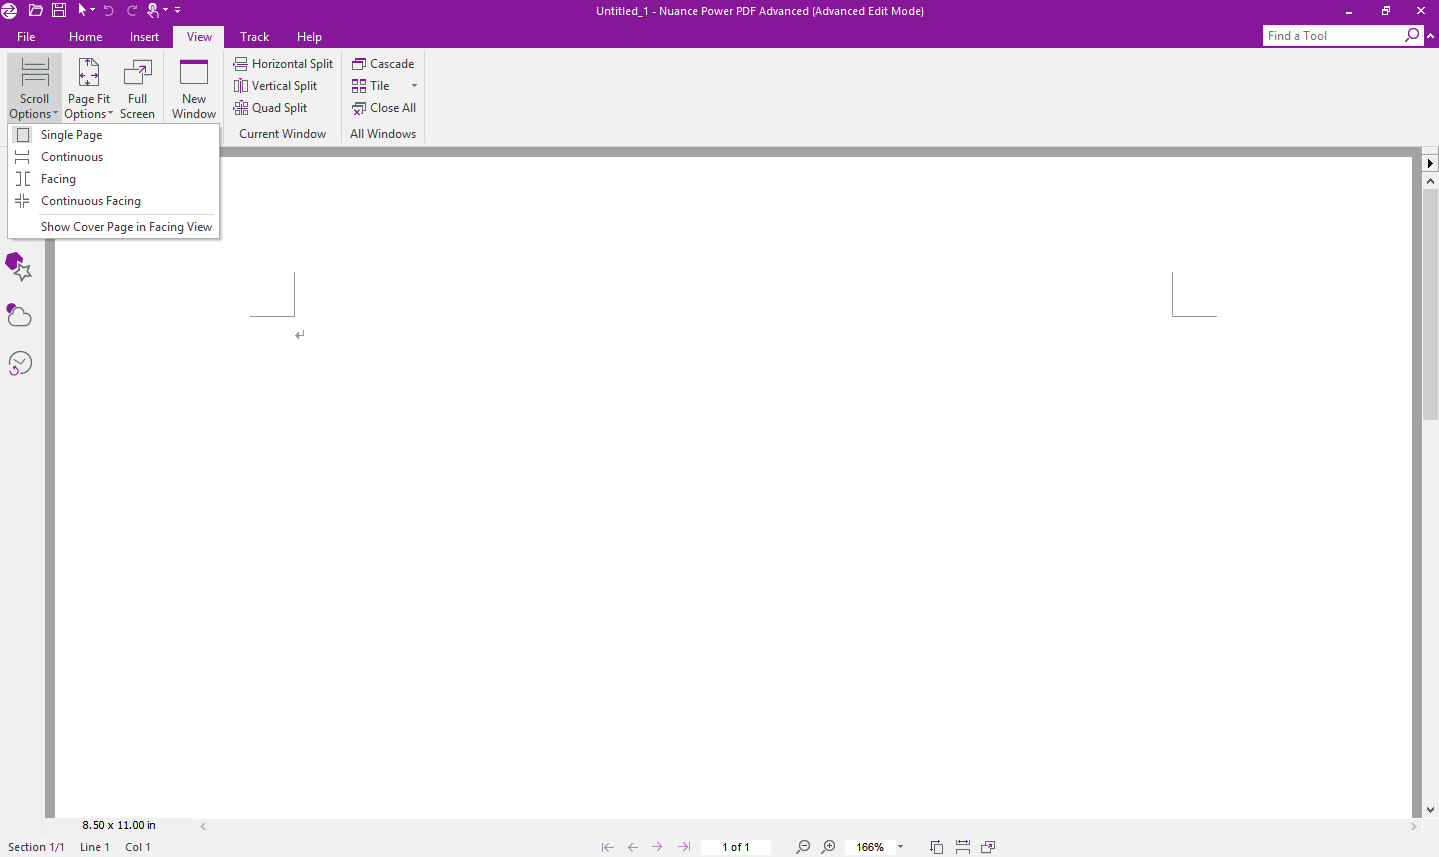Click the Find a Tool search field
1439x857 pixels.
click(1333, 36)
